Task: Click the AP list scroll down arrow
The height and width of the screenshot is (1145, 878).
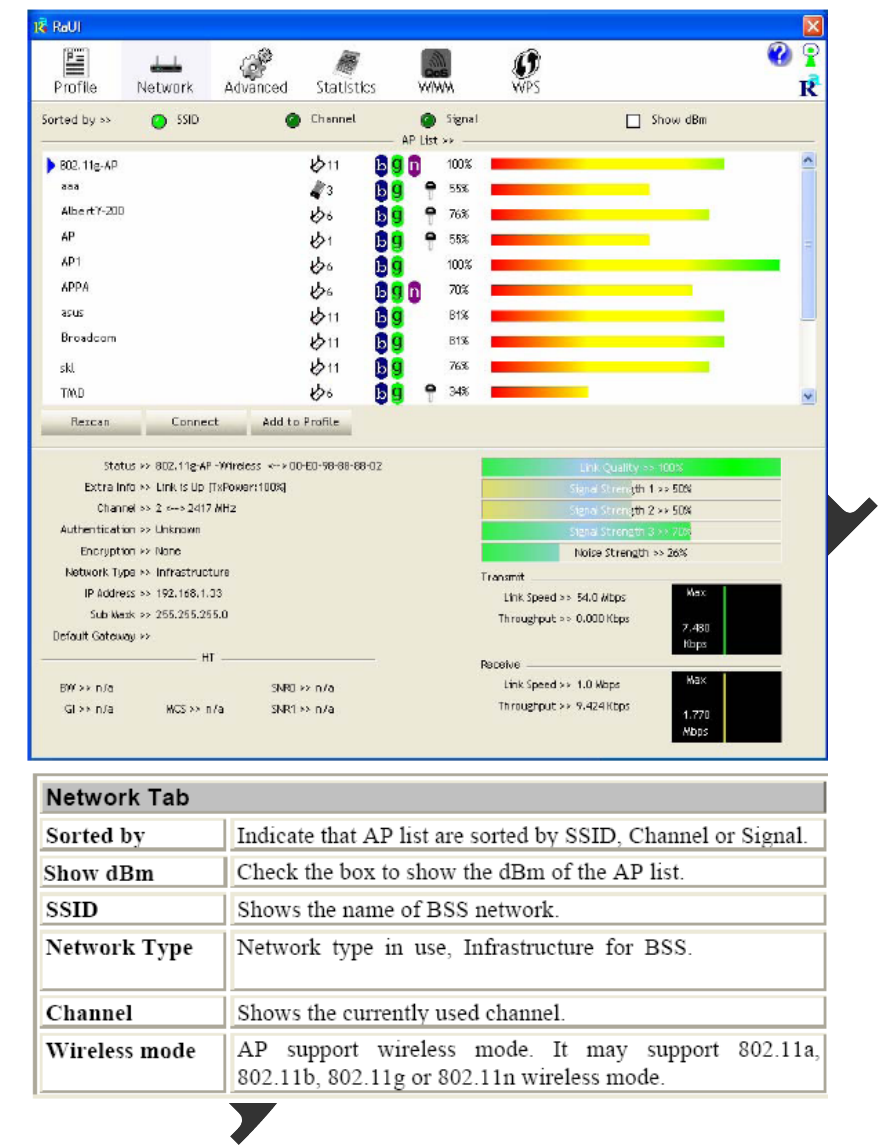Action: pyautogui.click(x=808, y=397)
